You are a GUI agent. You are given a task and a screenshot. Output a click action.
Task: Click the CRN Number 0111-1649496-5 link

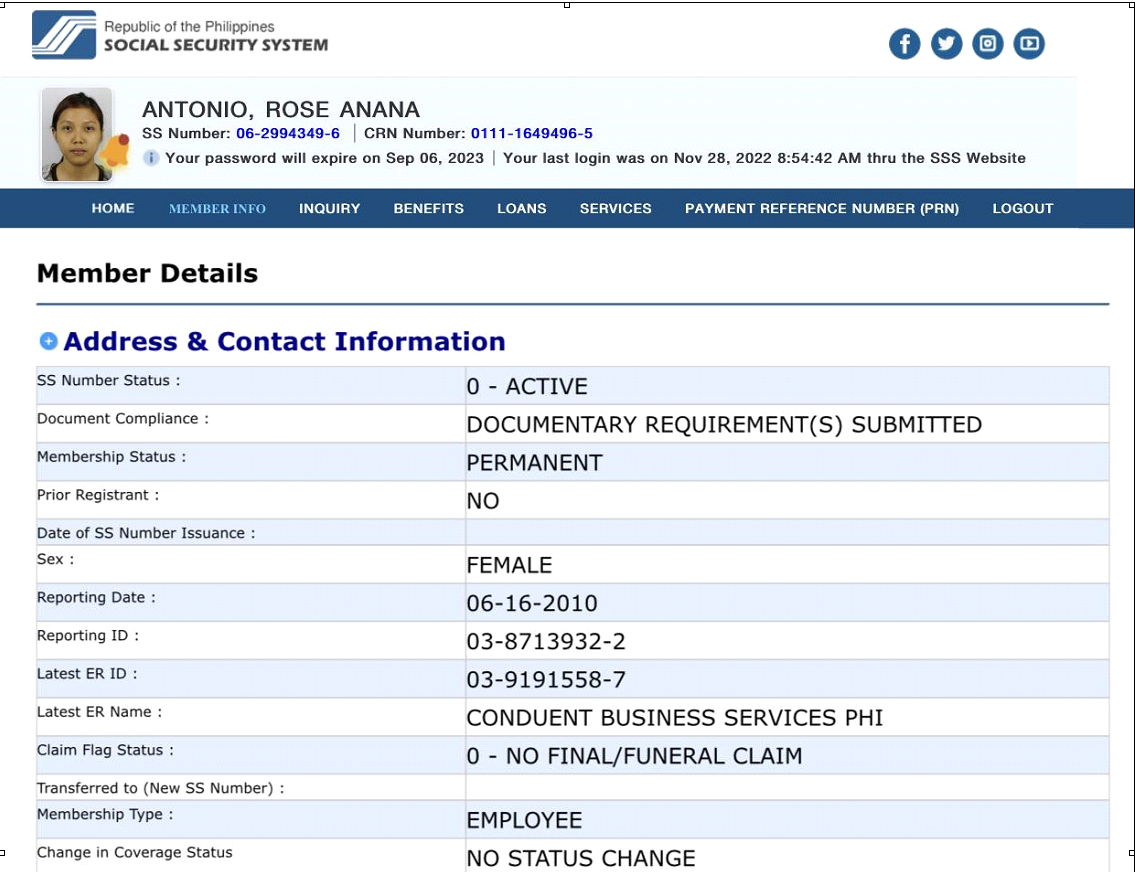531,134
